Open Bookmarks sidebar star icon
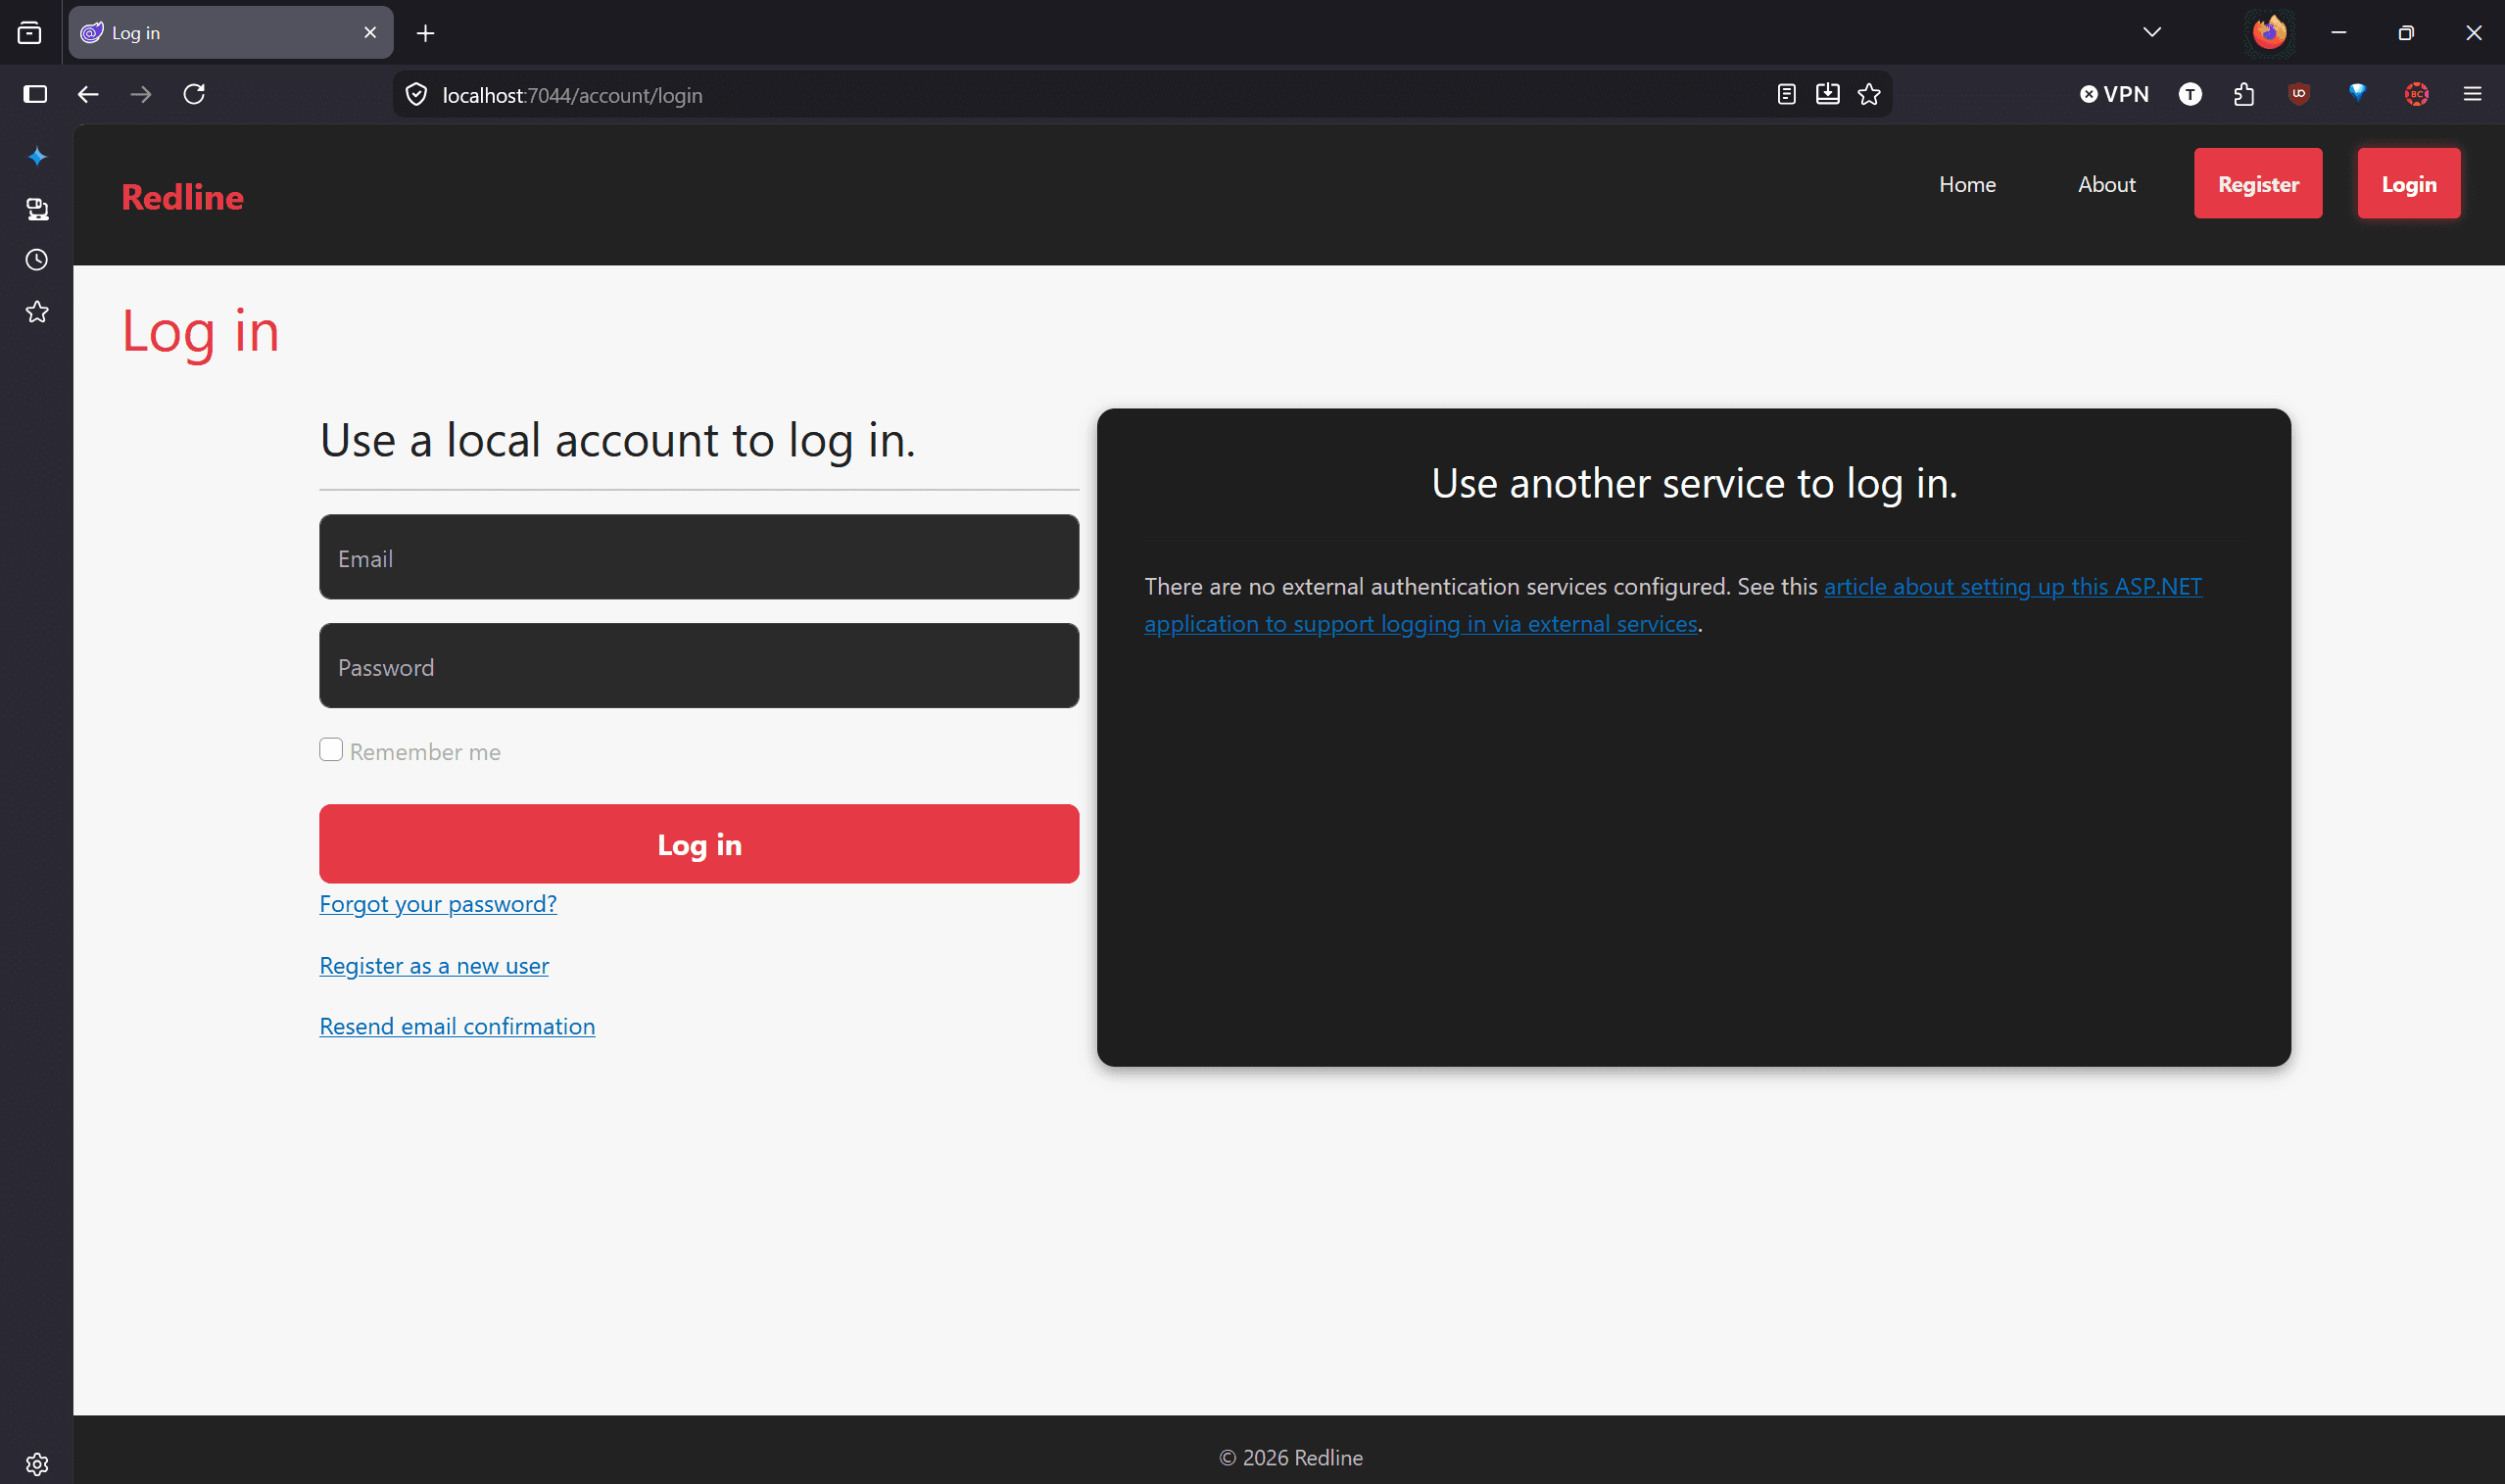 pyautogui.click(x=37, y=312)
